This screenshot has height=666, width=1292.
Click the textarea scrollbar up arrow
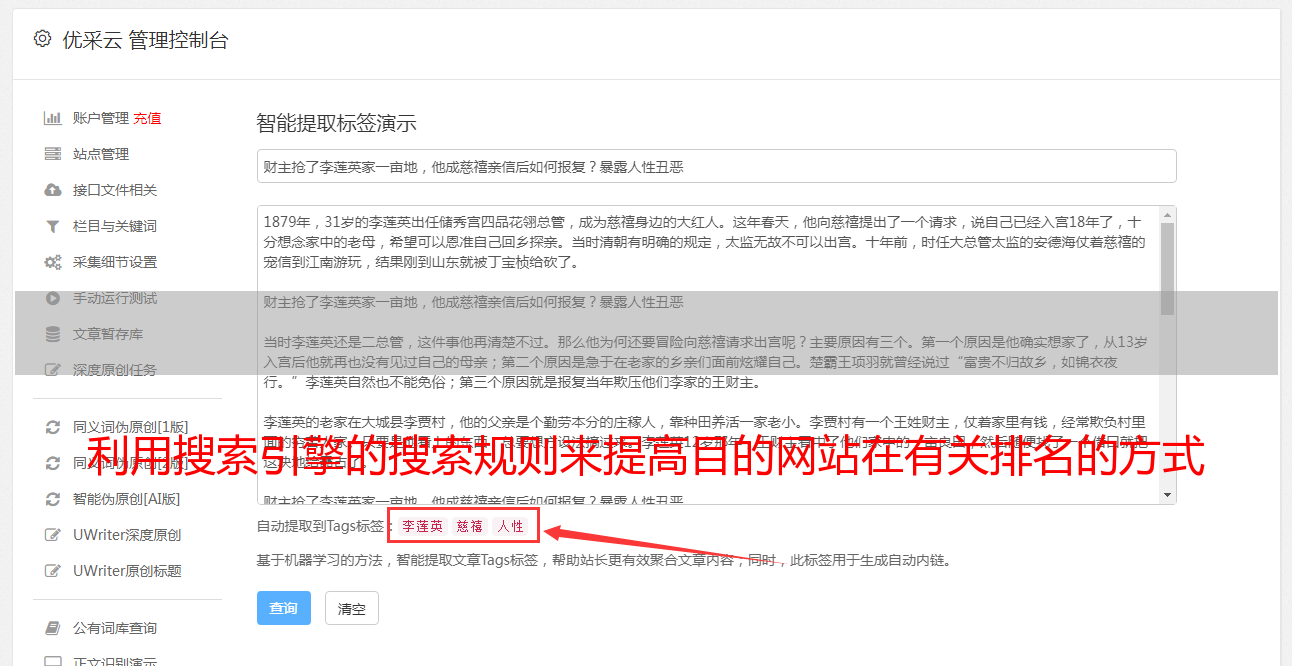(1168, 215)
